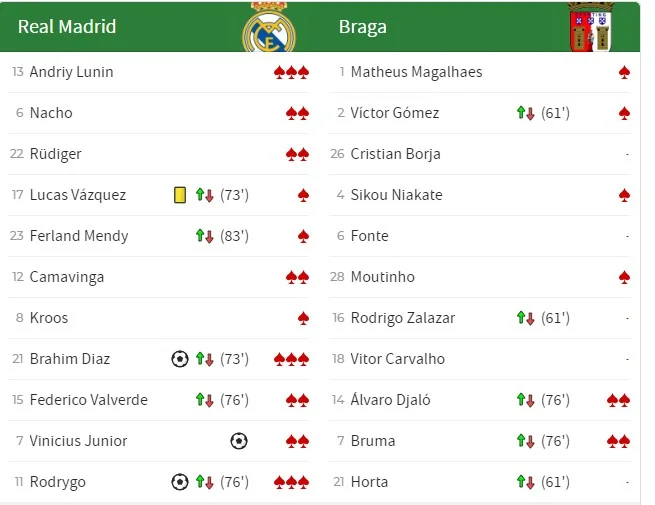Open Moutinho player profile
Image resolution: width=655 pixels, height=505 pixels.
coord(382,277)
